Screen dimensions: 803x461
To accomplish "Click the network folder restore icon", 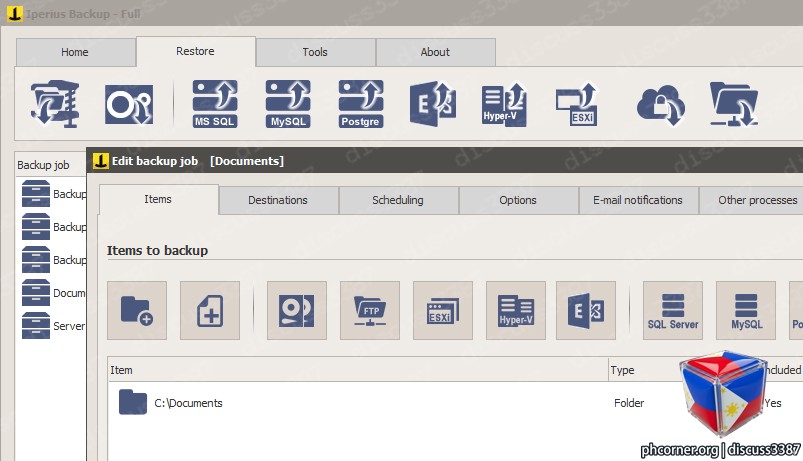I will (733, 104).
